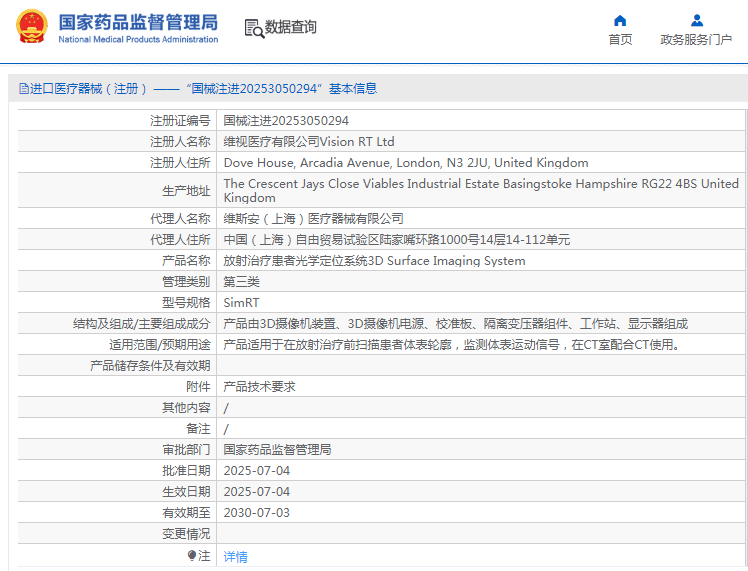Go to 首页 navigation text
Image resolution: width=748 pixels, height=571 pixels.
[x=620, y=40]
